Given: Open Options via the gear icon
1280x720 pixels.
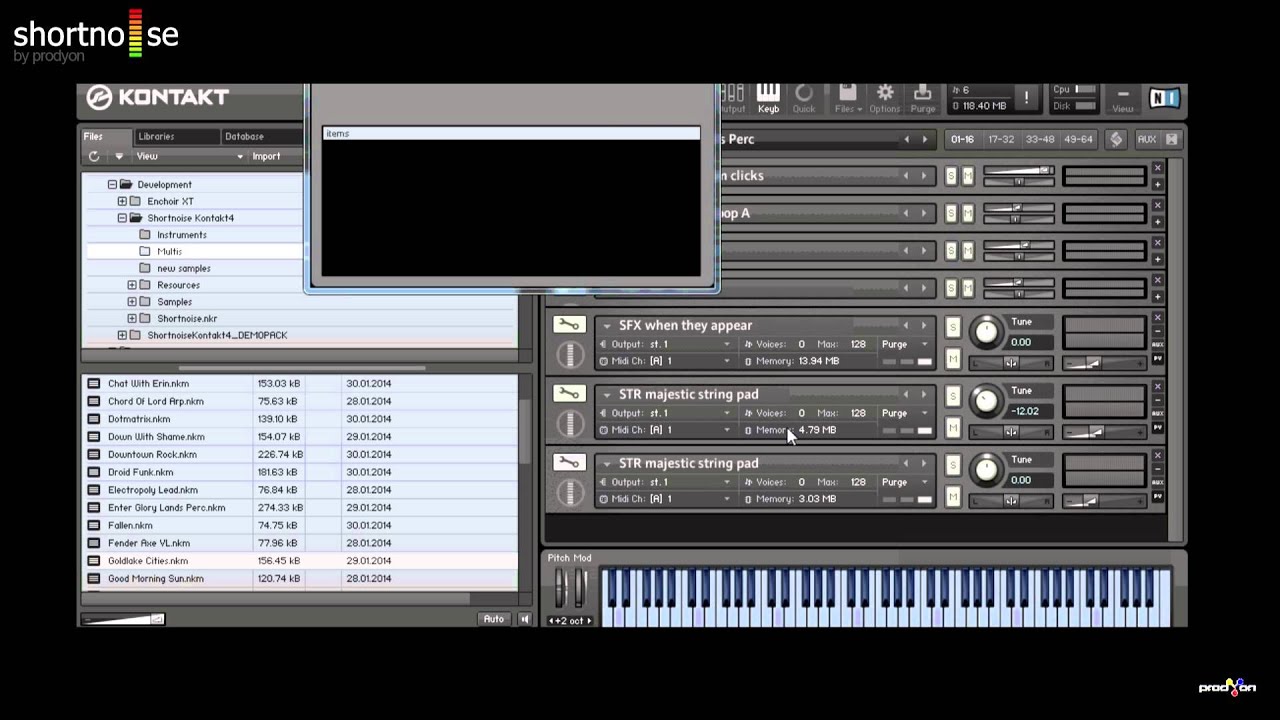Looking at the screenshot, I should point(885,97).
